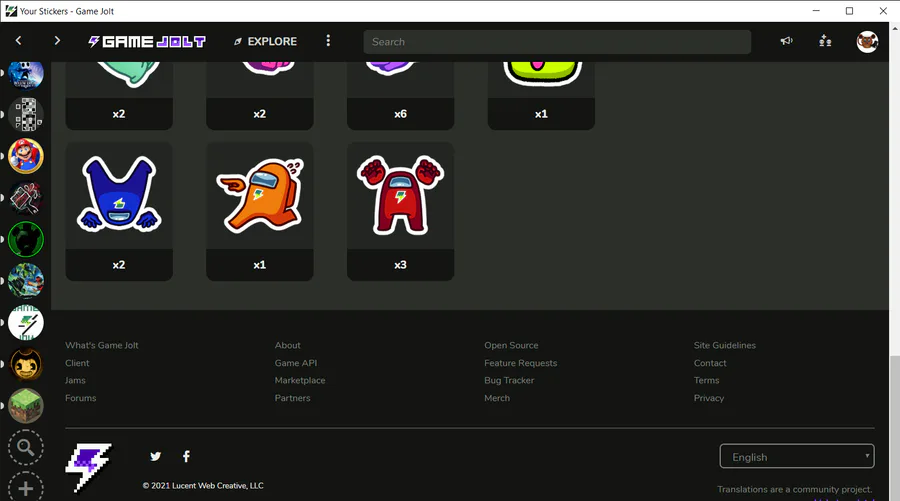Viewport: 900px width, 501px height.
Task: Open the About footer link
Action: (x=288, y=345)
